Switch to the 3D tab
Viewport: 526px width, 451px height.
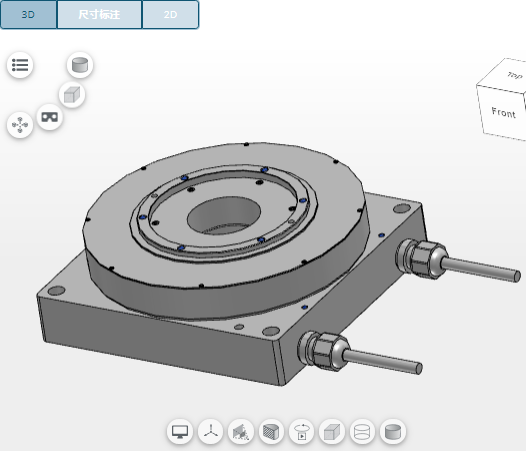pos(28,14)
